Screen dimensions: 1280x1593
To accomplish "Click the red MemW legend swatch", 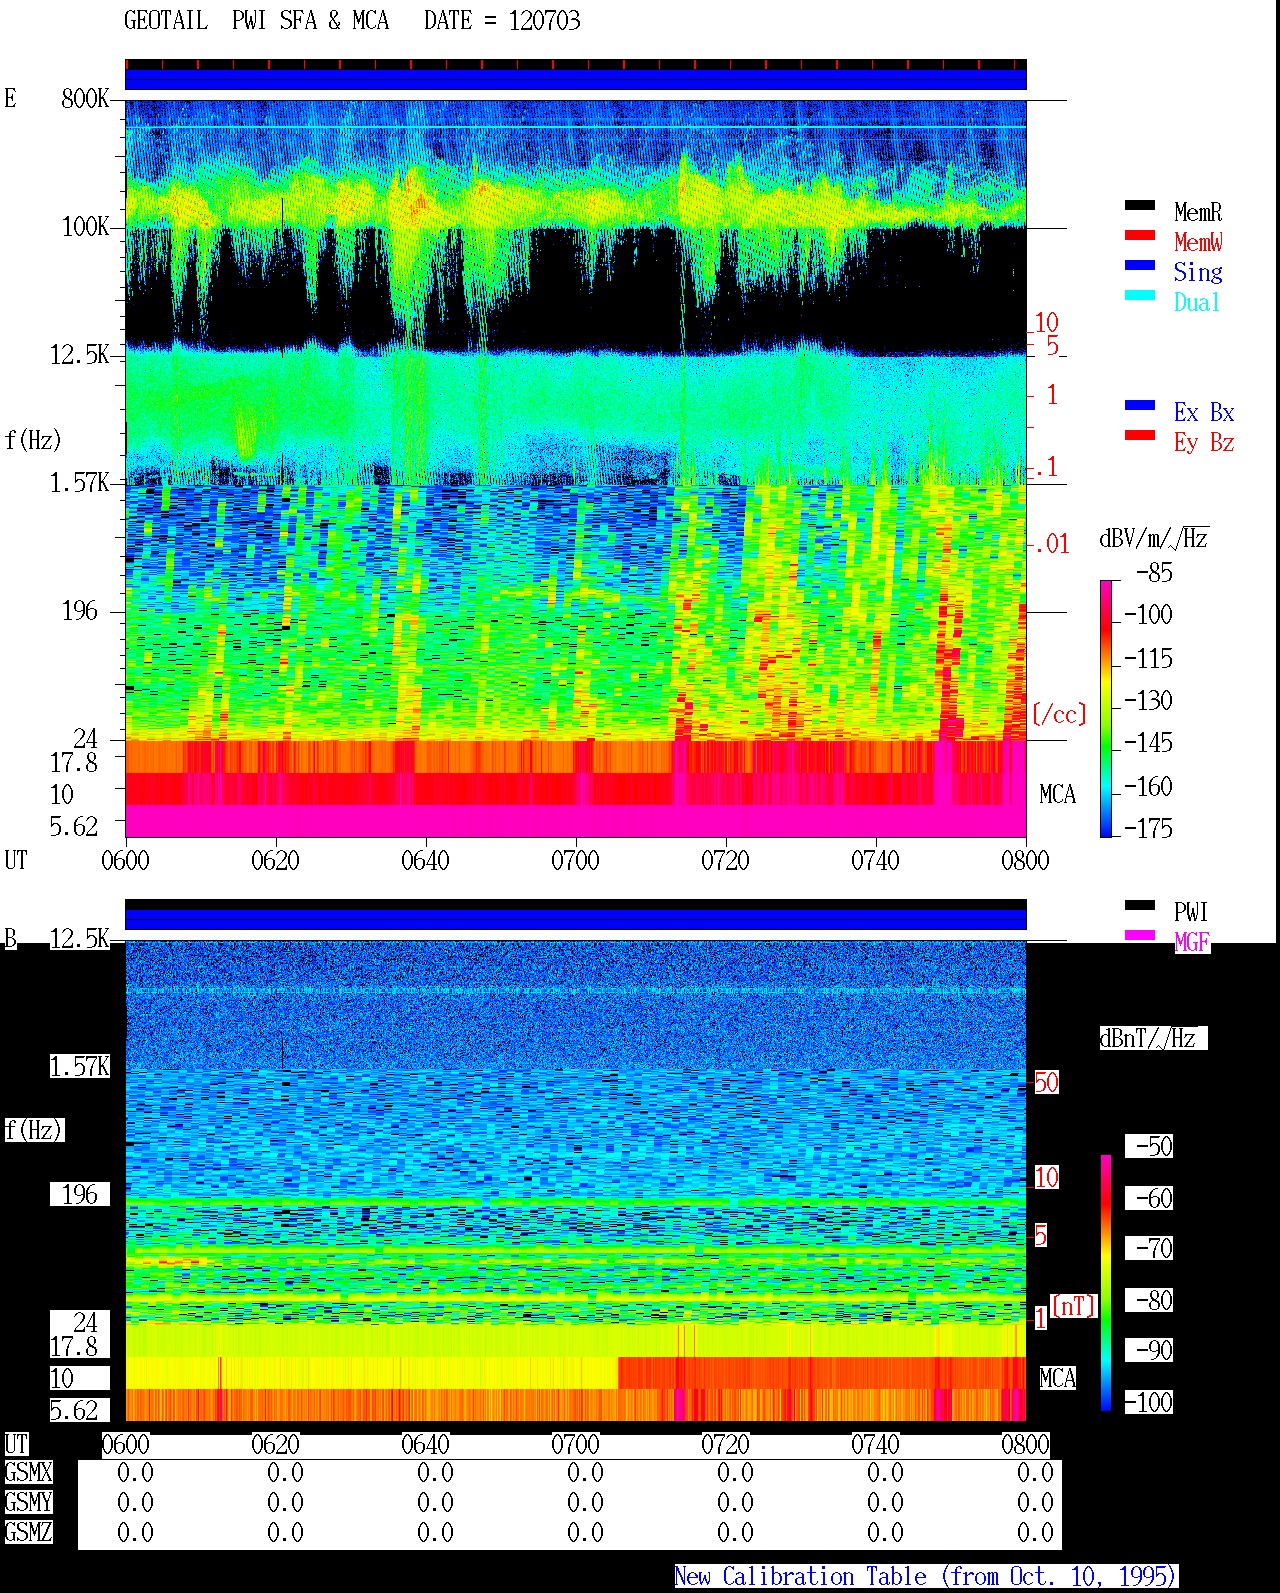I will click(1140, 236).
